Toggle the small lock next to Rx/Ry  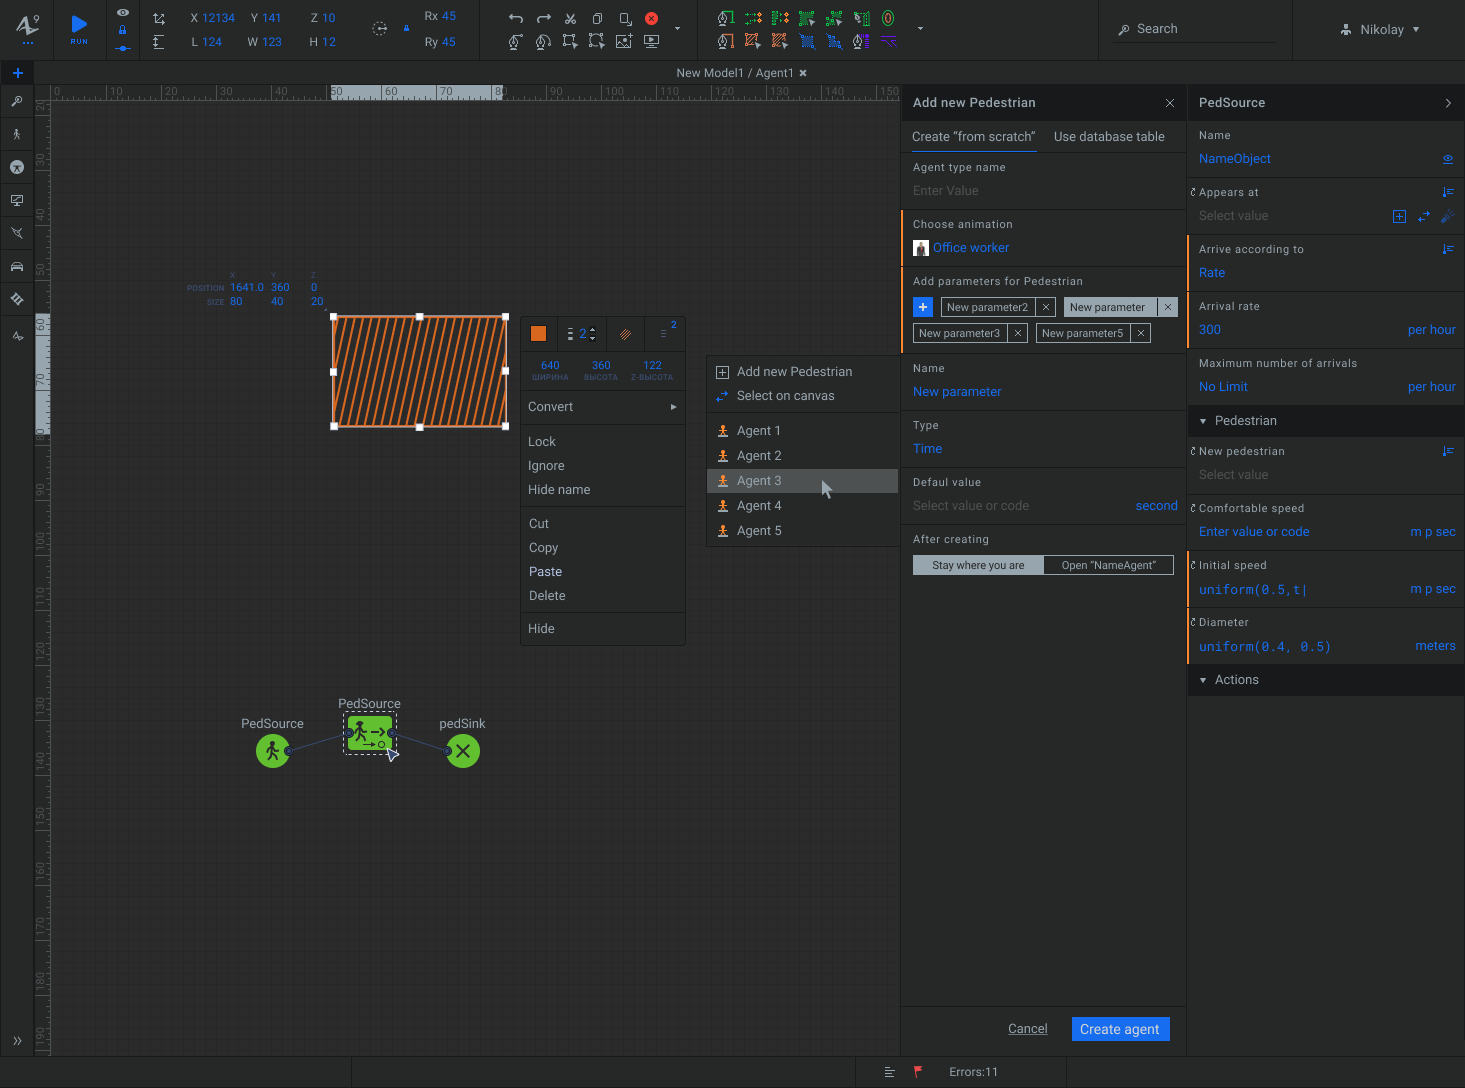tap(406, 29)
